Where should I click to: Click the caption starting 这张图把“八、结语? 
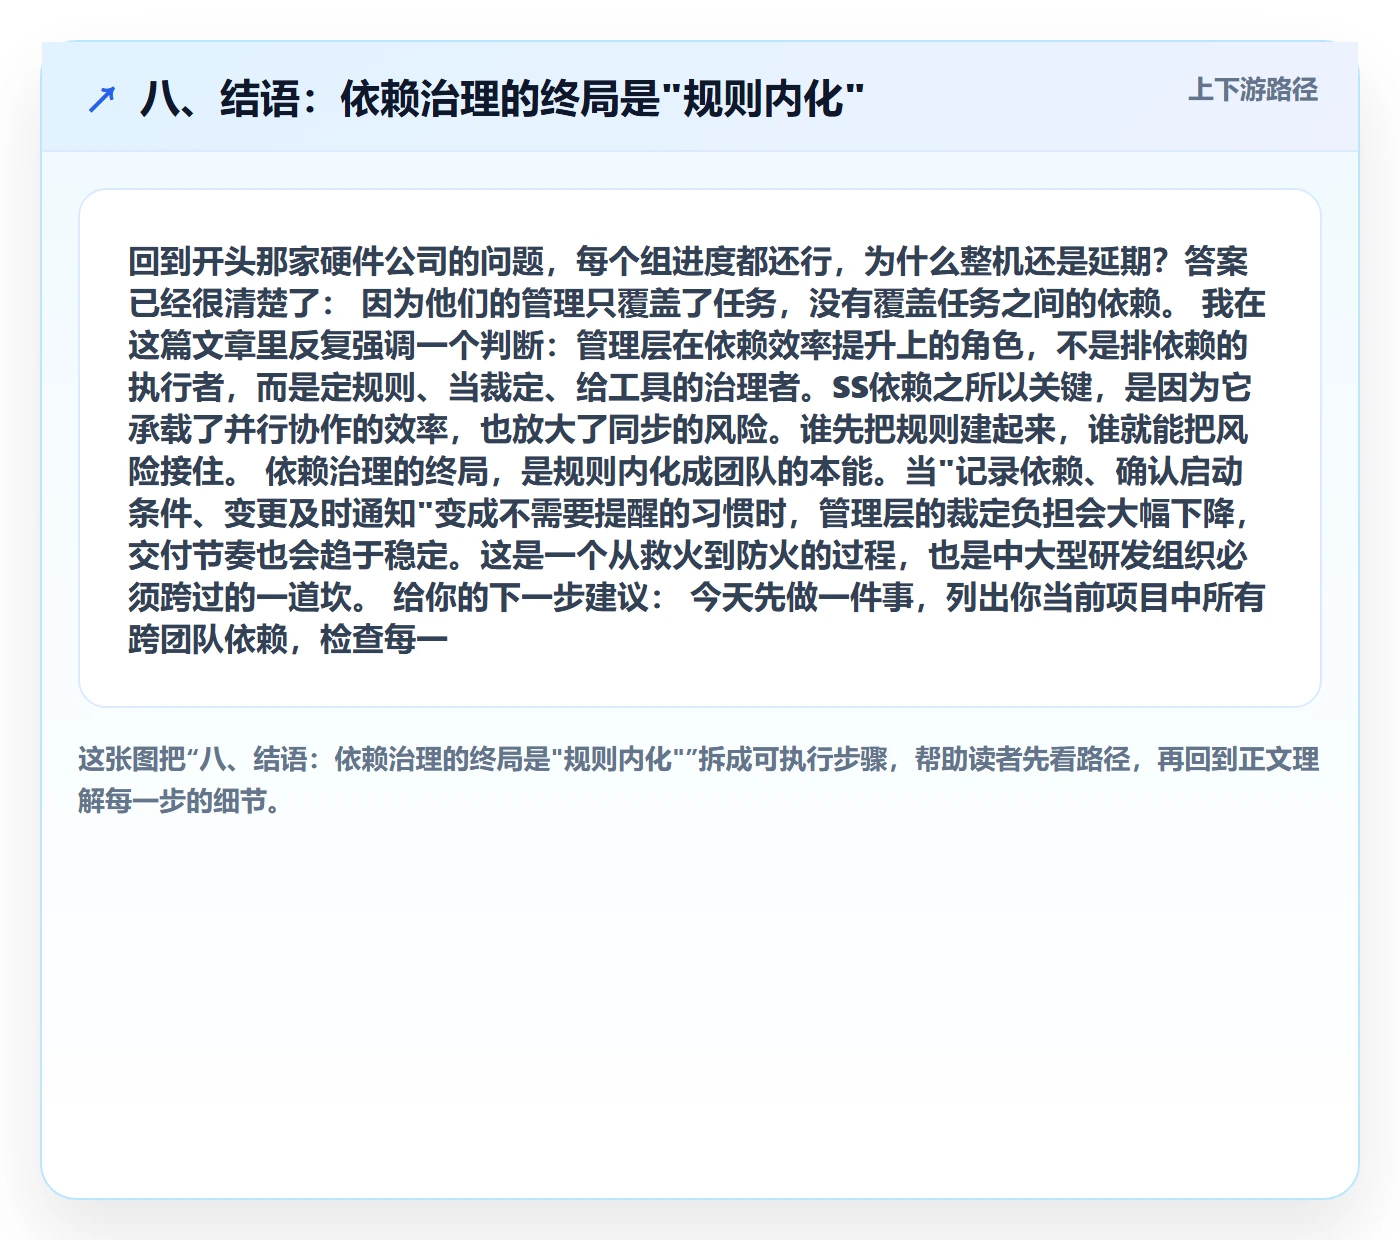(x=699, y=780)
